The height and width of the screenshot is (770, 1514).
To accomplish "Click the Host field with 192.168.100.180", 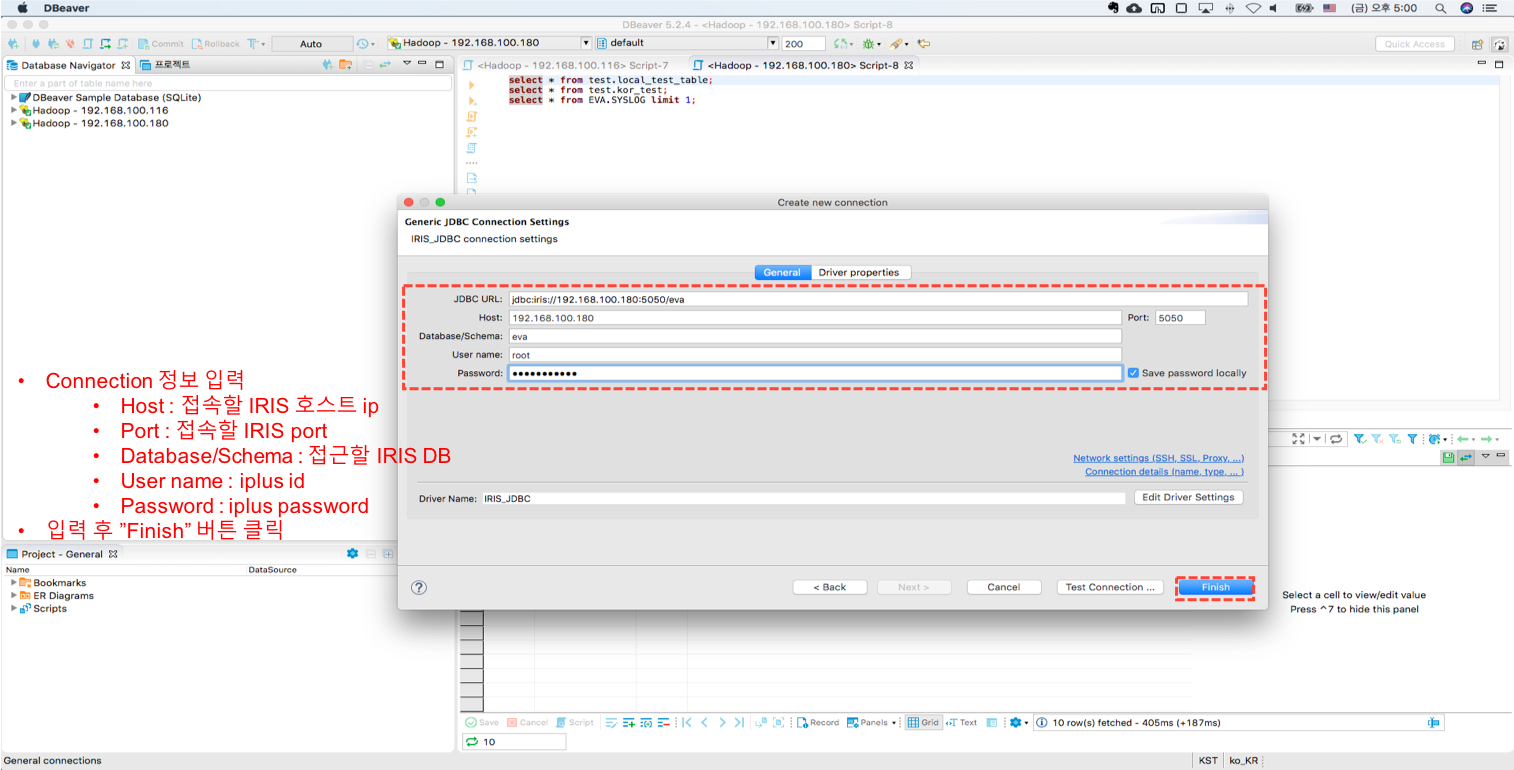I will 815,318.
